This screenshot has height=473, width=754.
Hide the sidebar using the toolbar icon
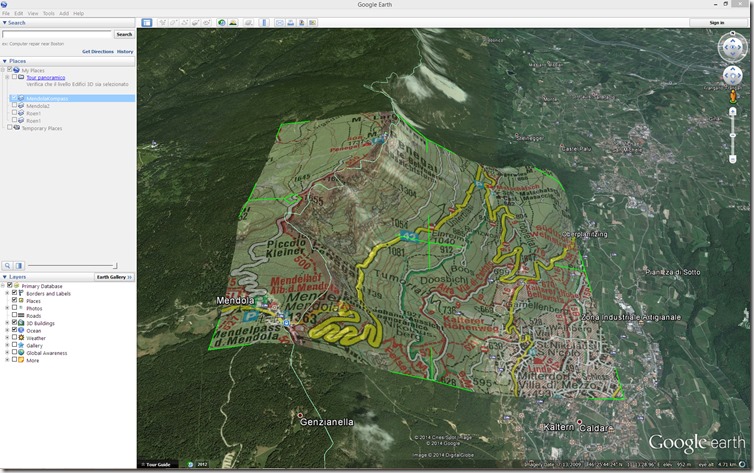(x=147, y=23)
